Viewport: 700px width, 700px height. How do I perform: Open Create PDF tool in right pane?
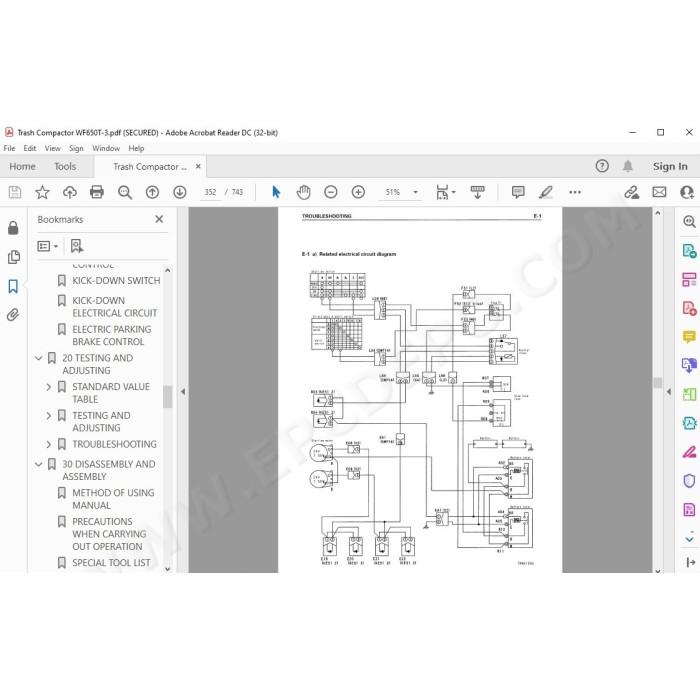pos(689,308)
